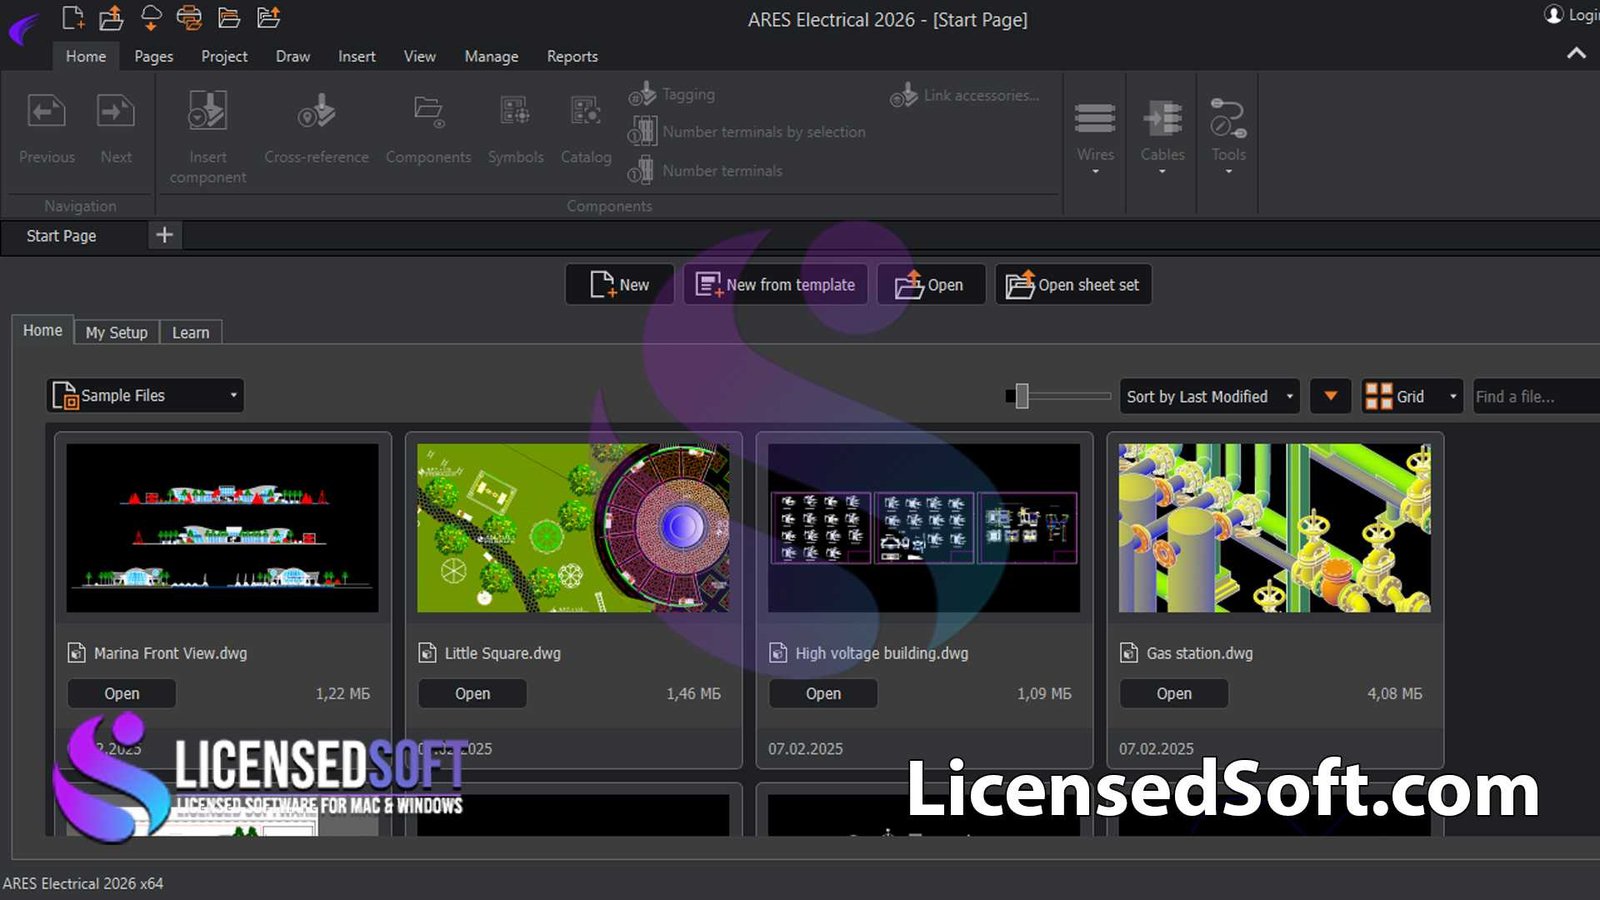Open the Insert ribbon tab
This screenshot has height=900, width=1600.
[x=357, y=56]
